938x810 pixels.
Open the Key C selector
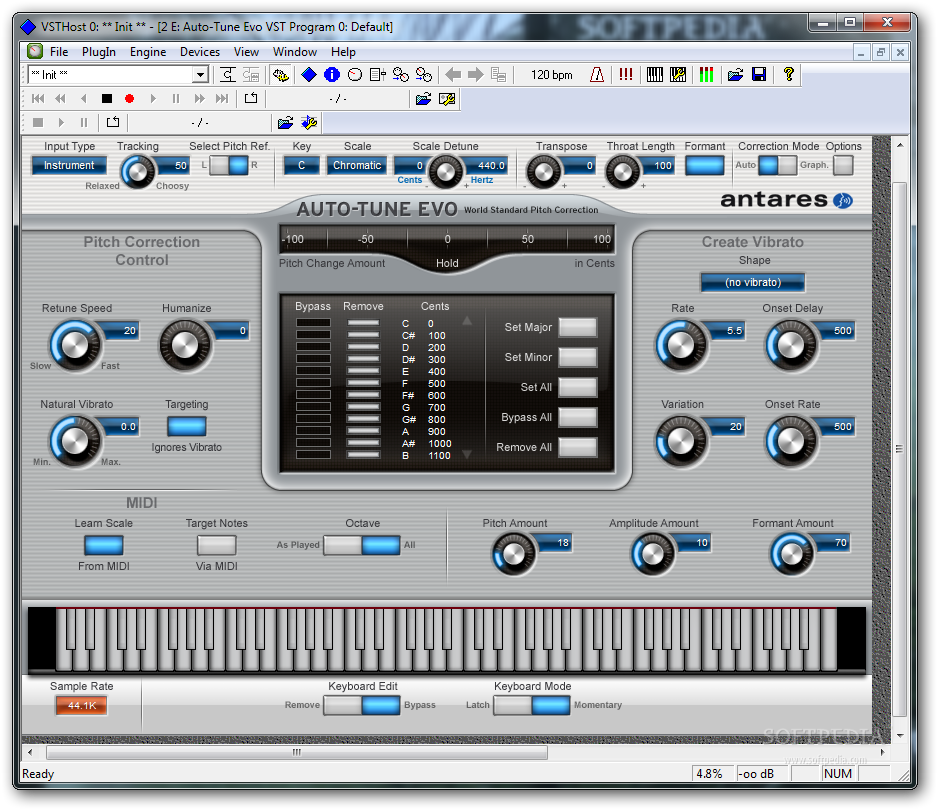302,165
